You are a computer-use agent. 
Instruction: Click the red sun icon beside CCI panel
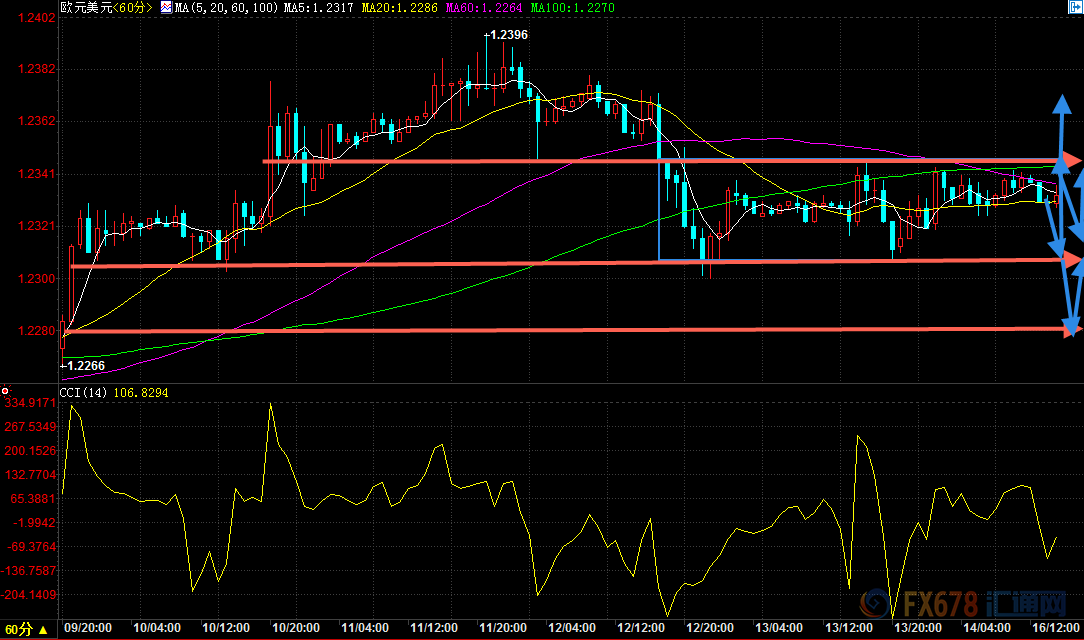click(5, 392)
